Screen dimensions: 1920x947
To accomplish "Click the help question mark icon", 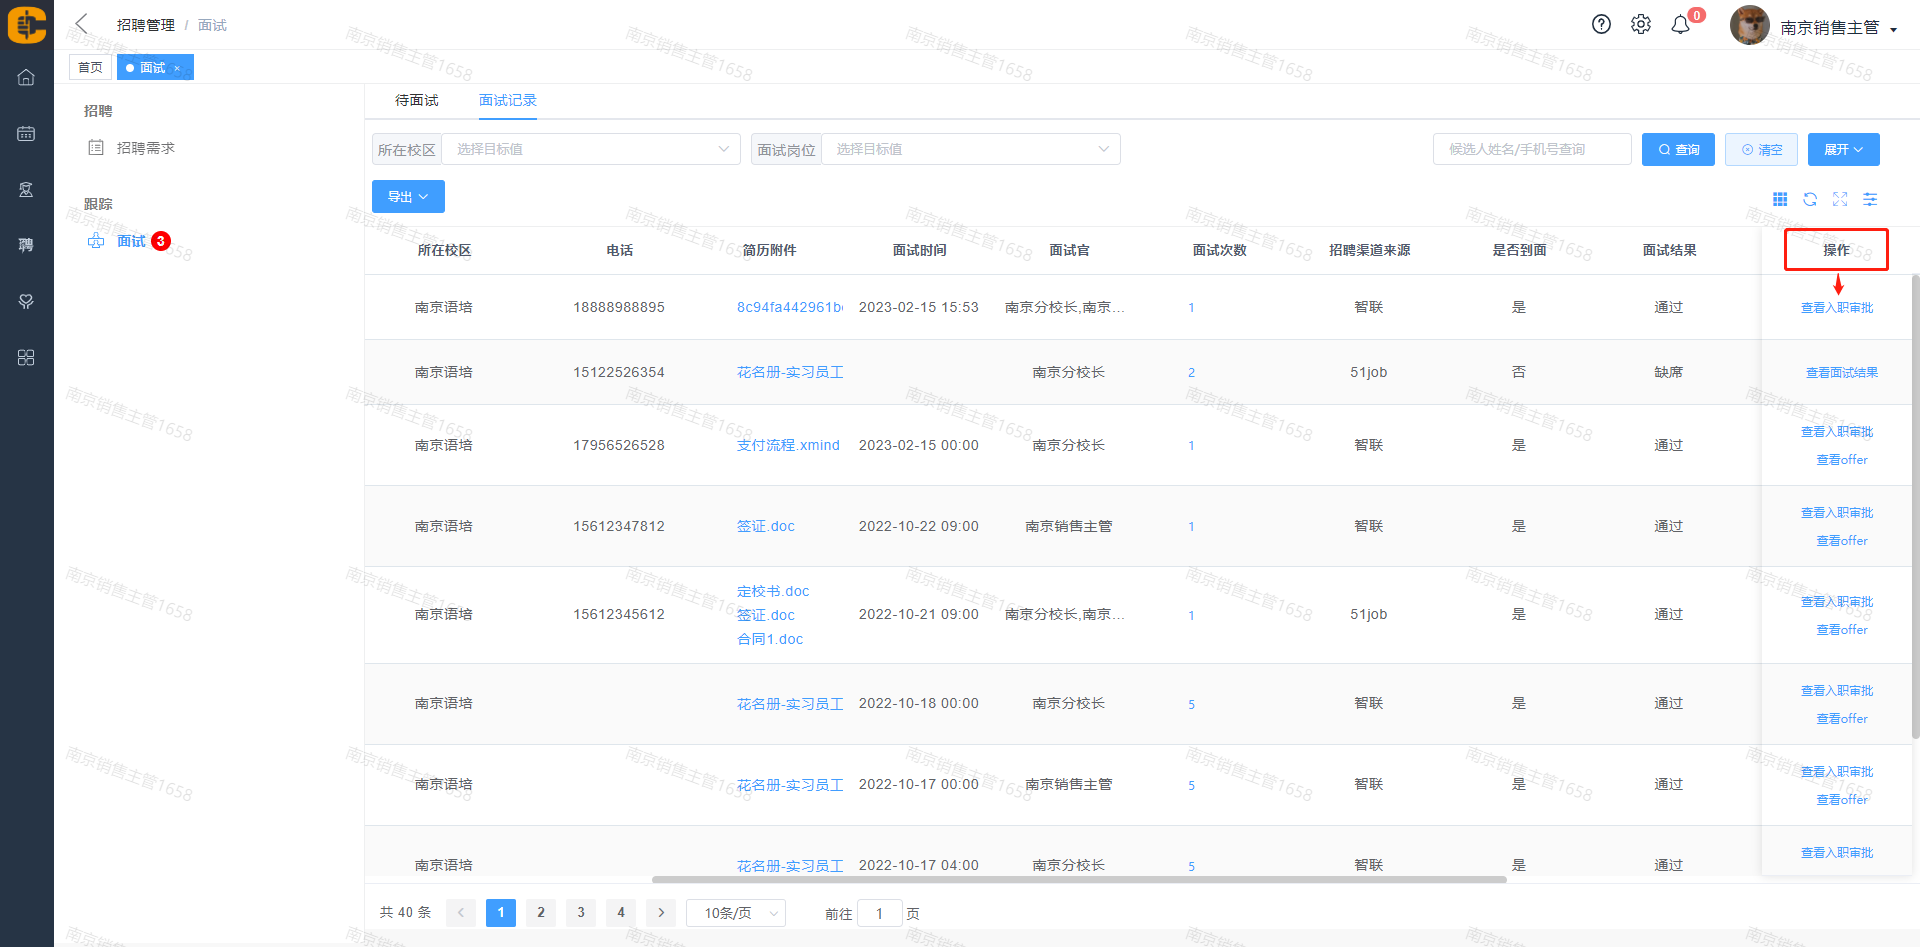I will 1601,25.
